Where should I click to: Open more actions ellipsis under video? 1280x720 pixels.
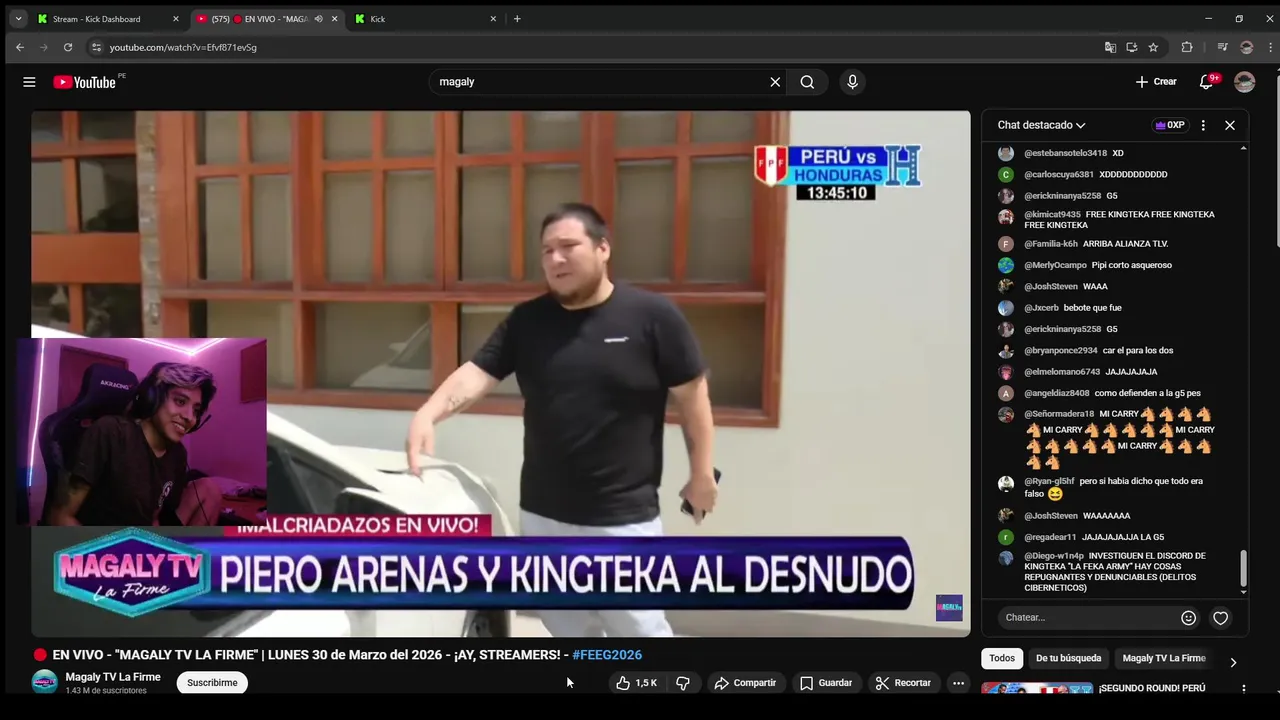[958, 683]
